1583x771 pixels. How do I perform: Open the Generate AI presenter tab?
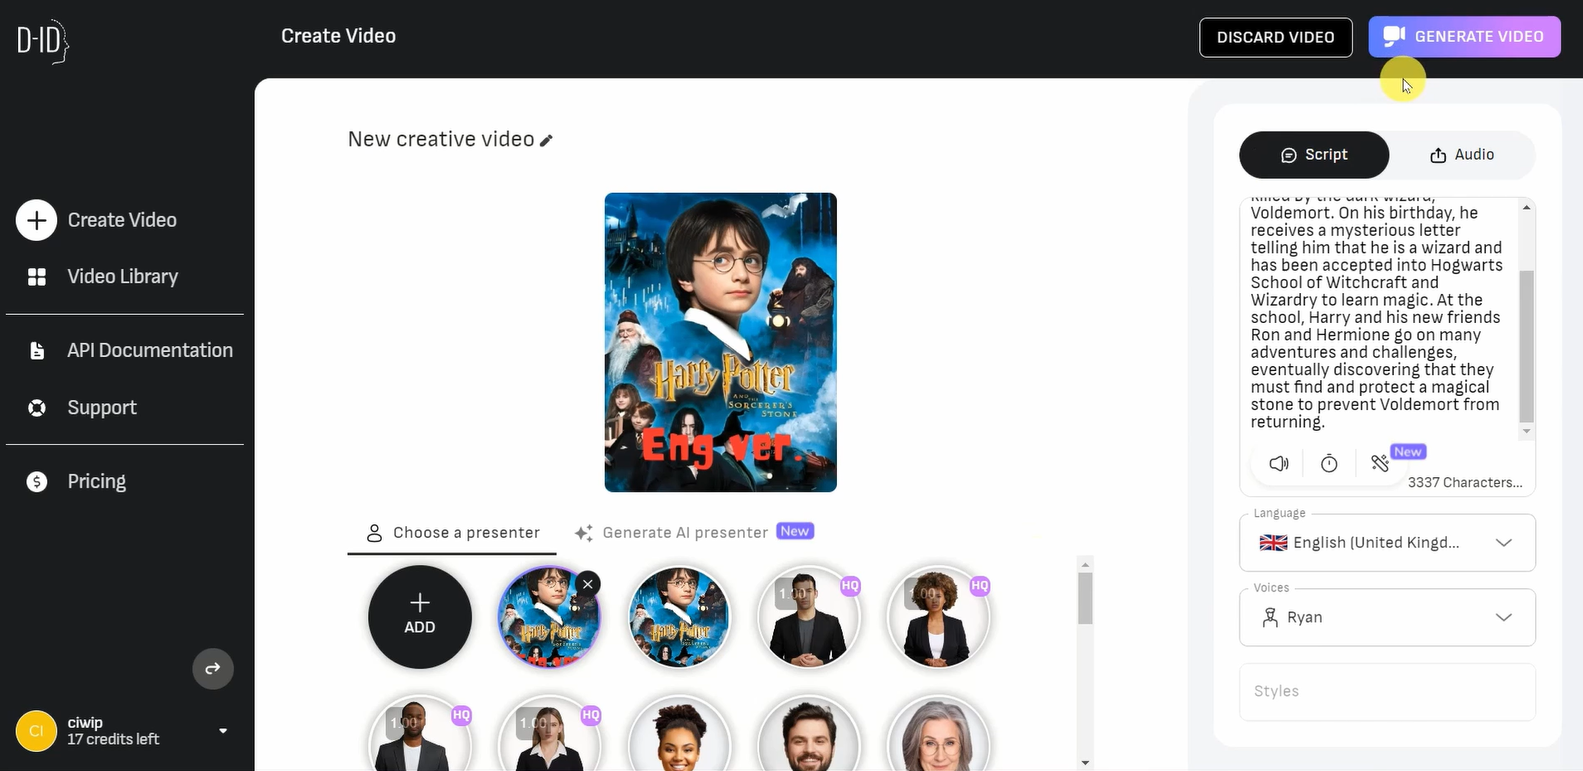694,532
